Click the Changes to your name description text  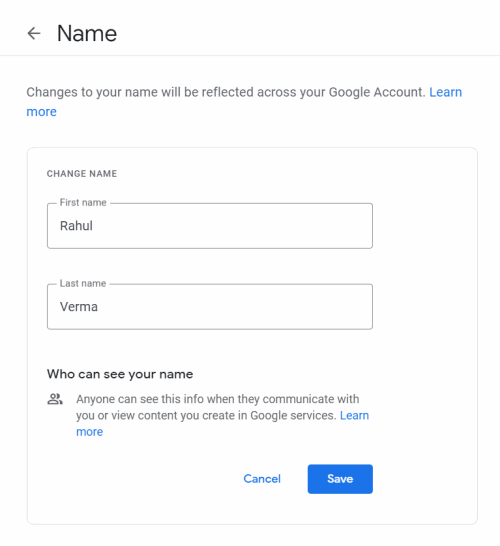tap(226, 92)
